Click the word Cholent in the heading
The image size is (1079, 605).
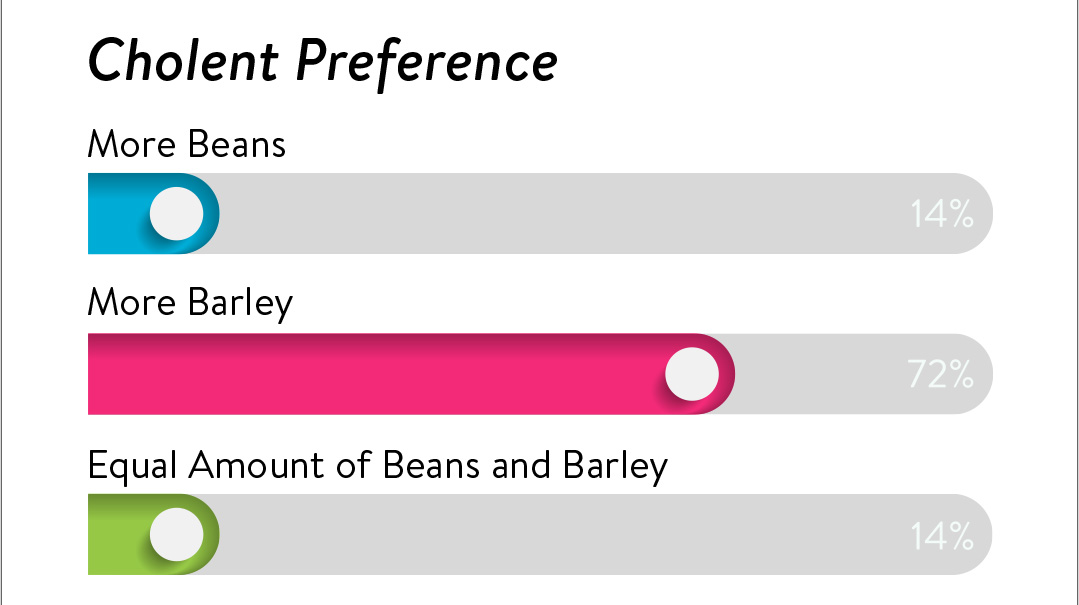tap(183, 60)
